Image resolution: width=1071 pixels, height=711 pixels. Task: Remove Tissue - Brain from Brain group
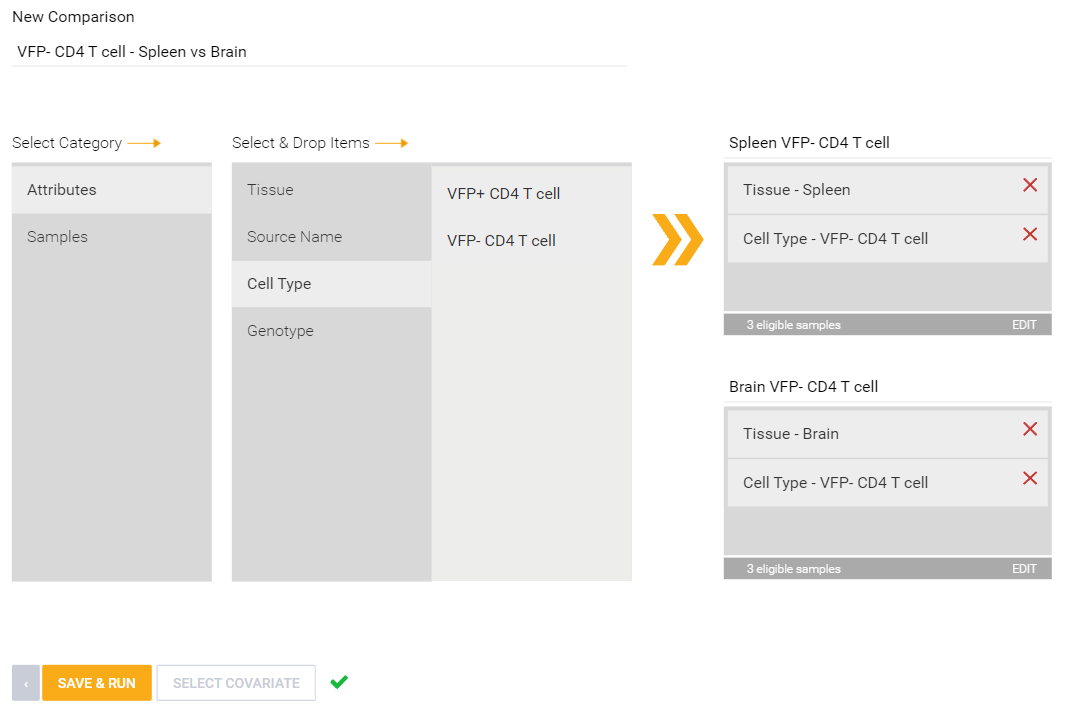1029,429
